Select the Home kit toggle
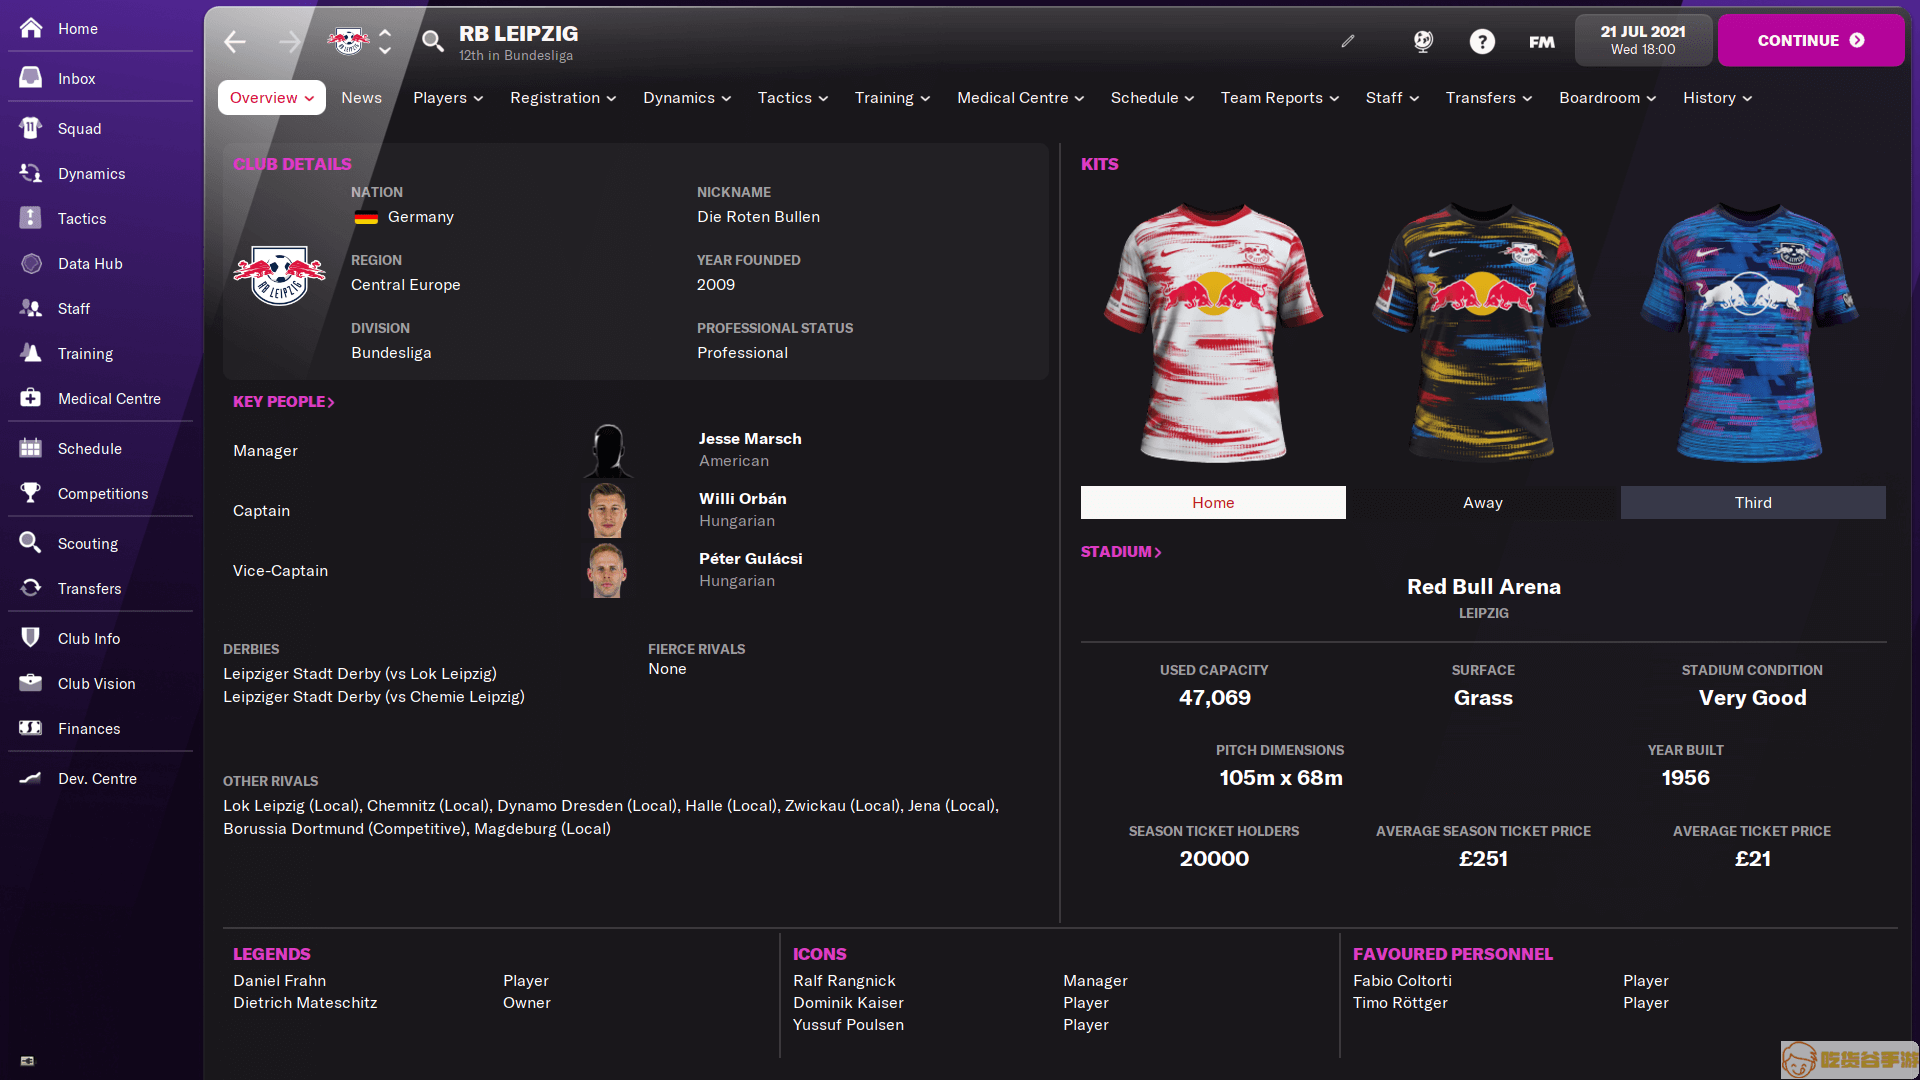 pos(1213,501)
